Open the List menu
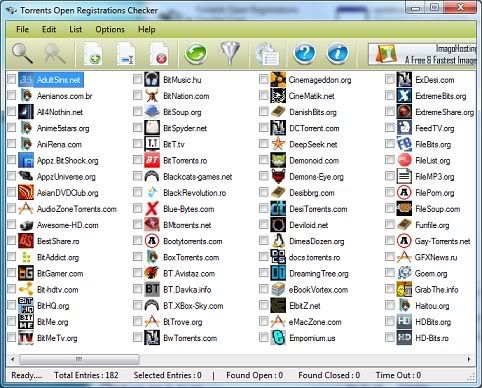482x388 pixels. (x=76, y=29)
